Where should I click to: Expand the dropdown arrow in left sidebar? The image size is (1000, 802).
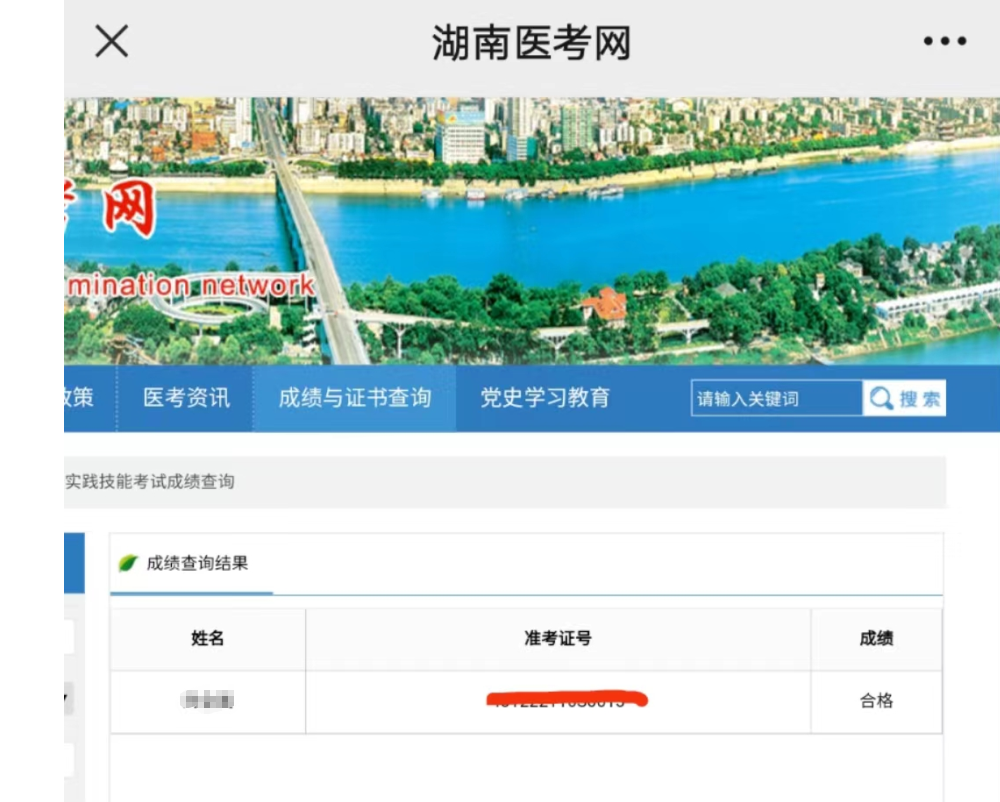(68, 698)
